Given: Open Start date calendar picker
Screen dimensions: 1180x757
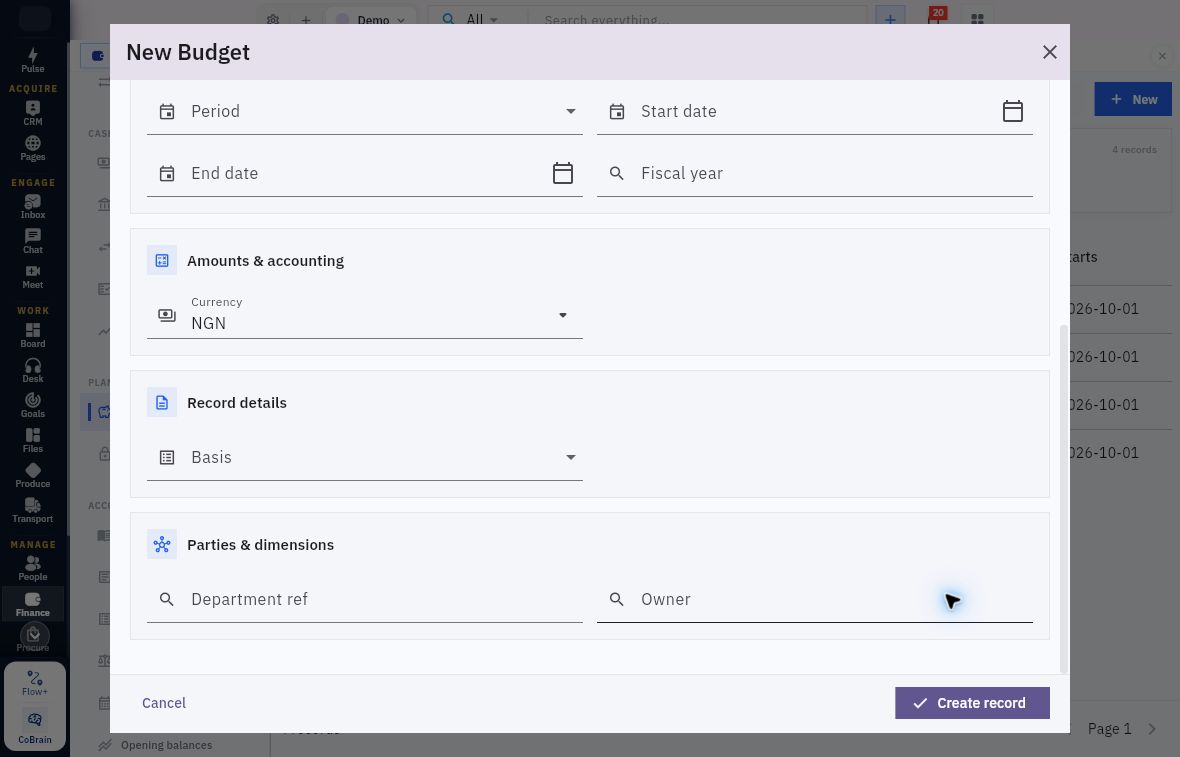Looking at the screenshot, I should tap(1012, 111).
